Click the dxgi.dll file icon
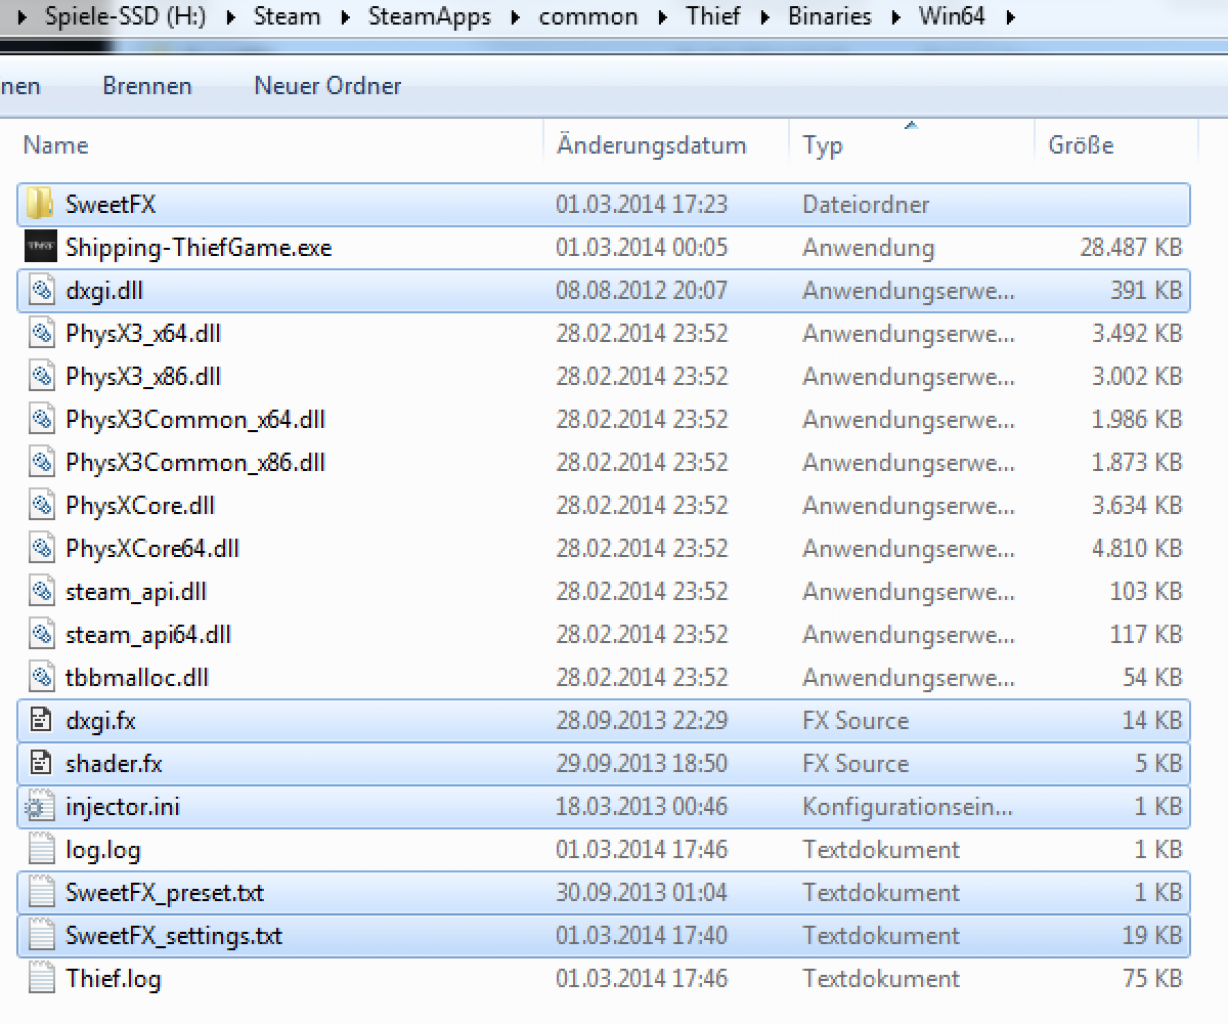This screenshot has width=1228, height=1024. pyautogui.click(x=41, y=290)
